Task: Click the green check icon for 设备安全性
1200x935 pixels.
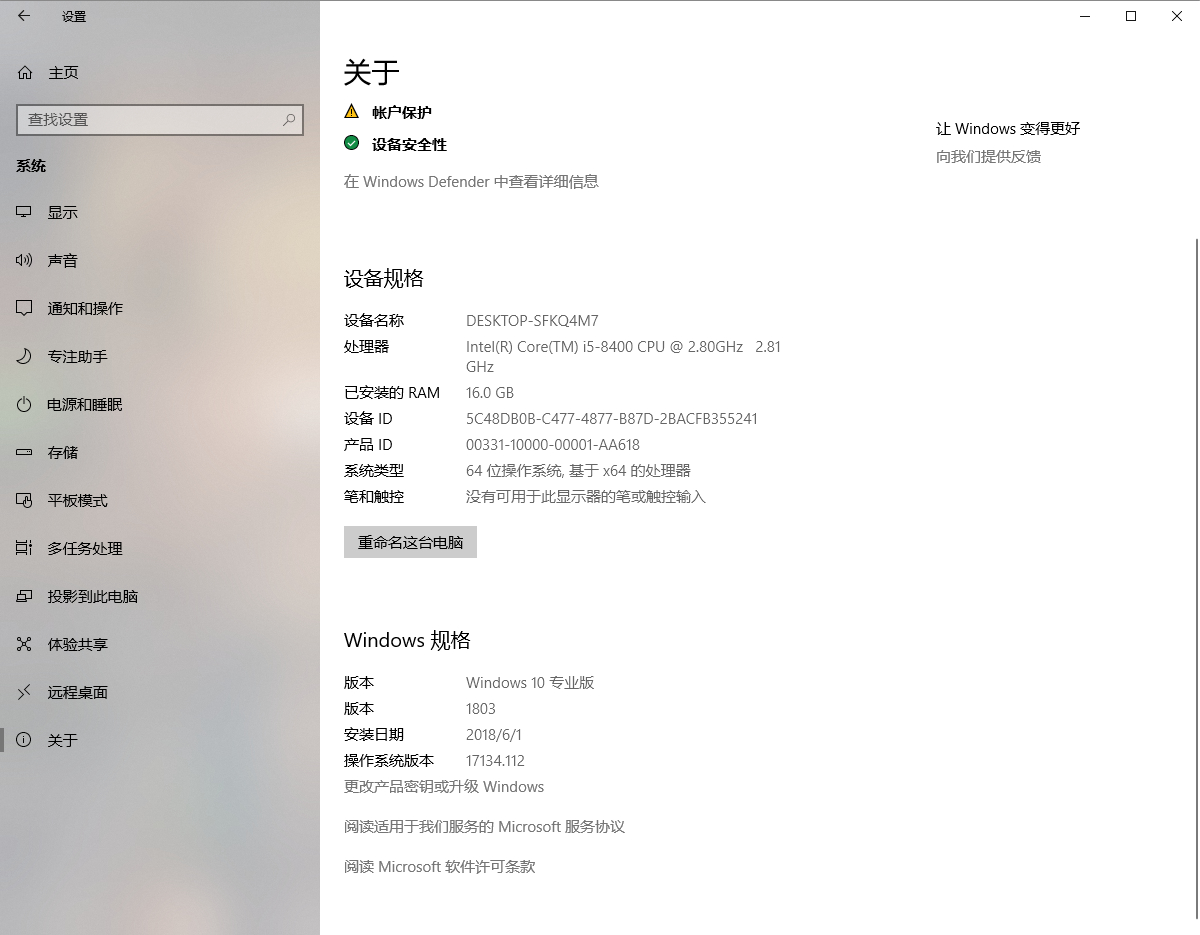Action: (351, 143)
